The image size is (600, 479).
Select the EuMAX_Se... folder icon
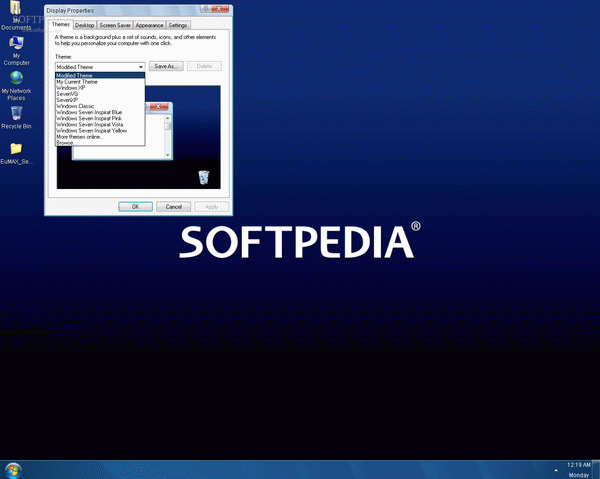[x=16, y=153]
